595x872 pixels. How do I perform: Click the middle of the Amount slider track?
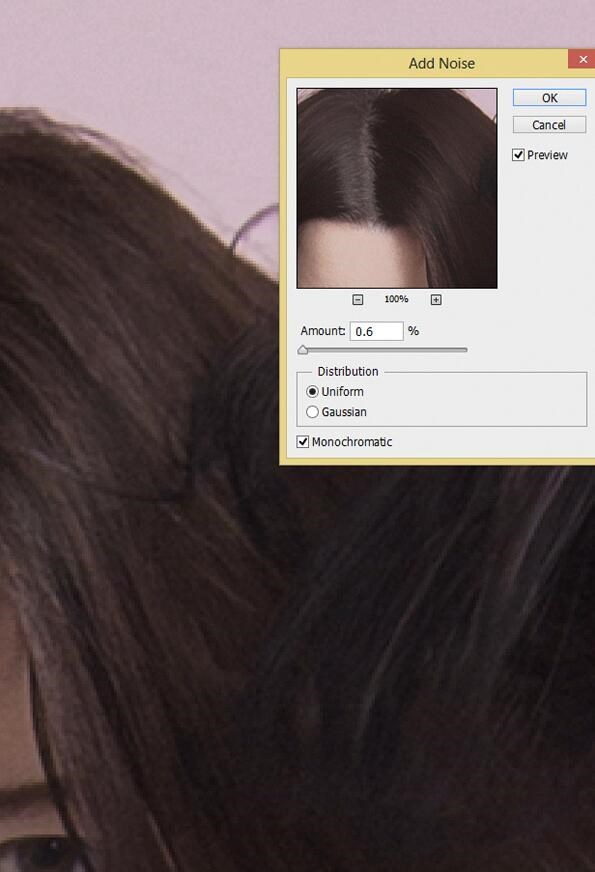click(384, 350)
